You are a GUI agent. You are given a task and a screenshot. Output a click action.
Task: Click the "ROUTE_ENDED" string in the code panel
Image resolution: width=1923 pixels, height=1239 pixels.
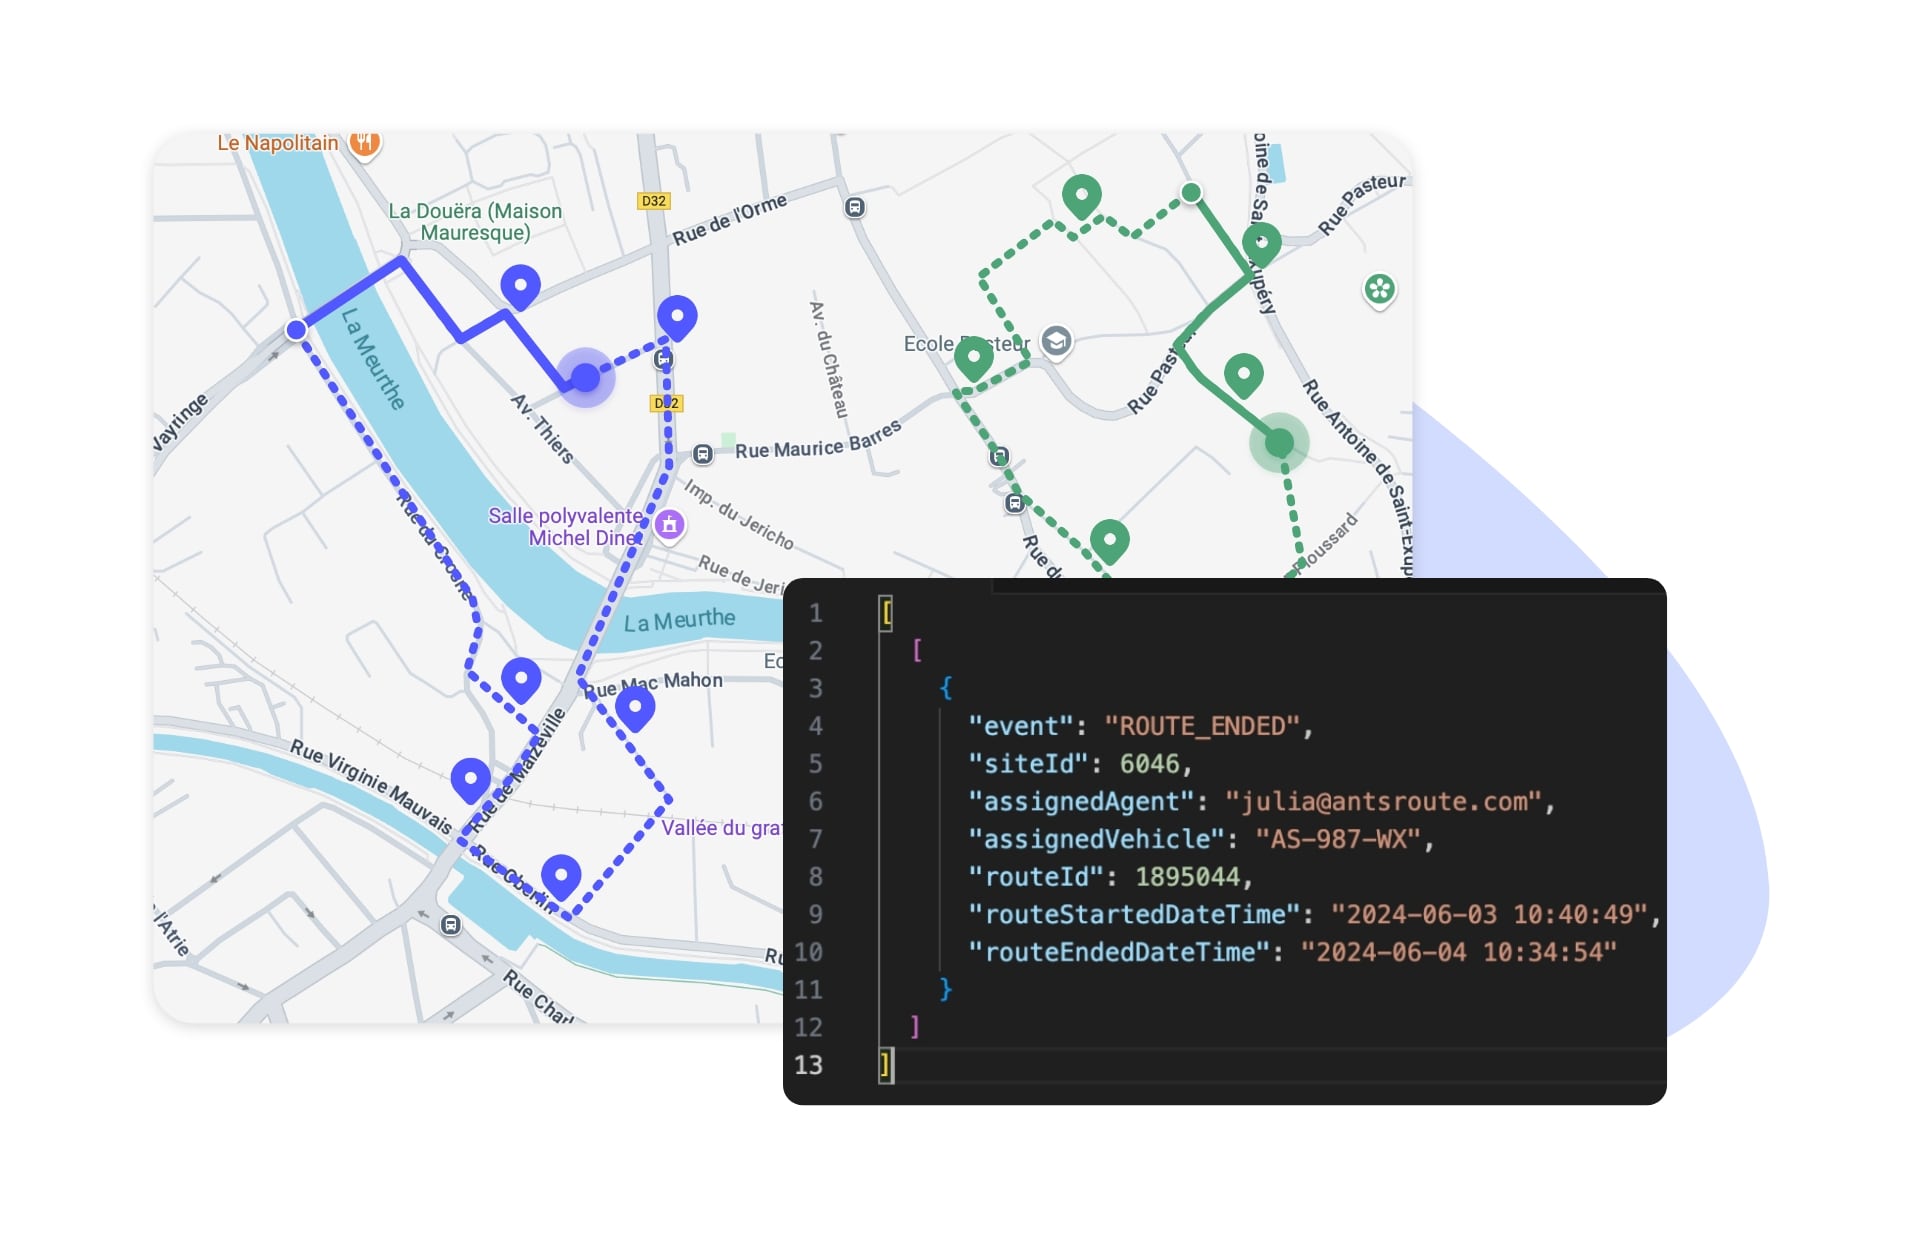click(x=1201, y=726)
